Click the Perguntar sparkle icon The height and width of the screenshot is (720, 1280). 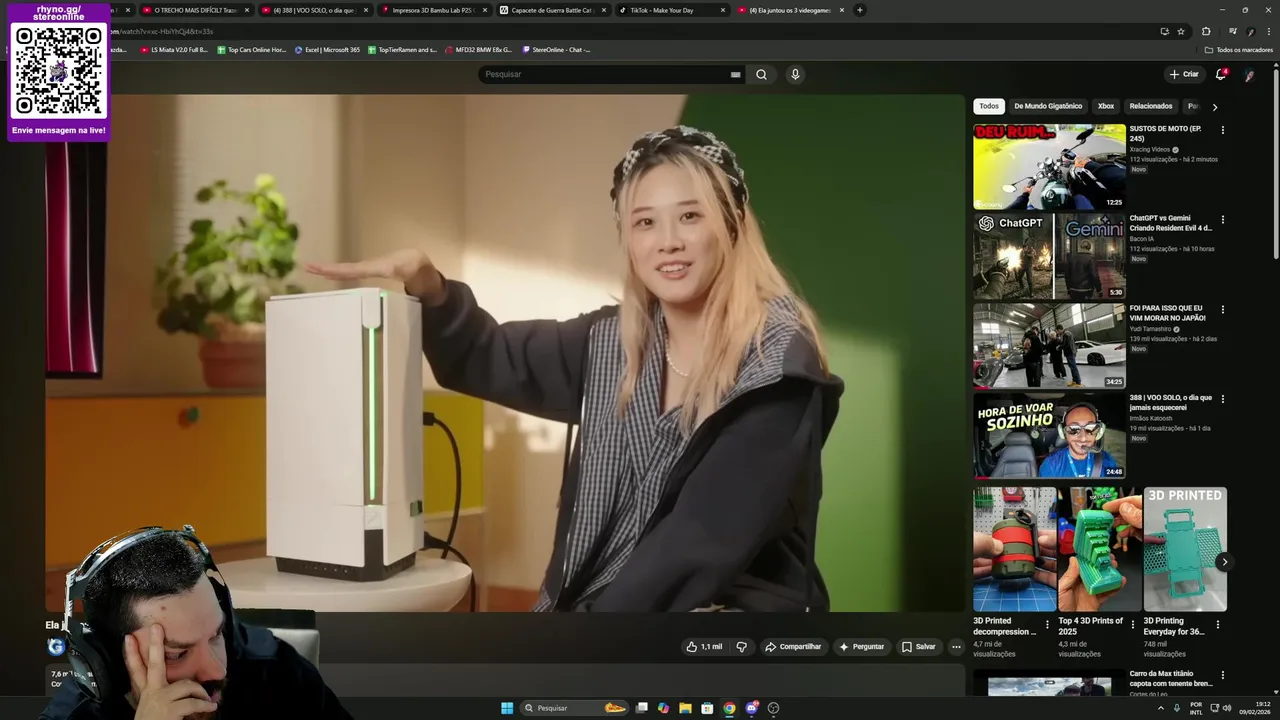tap(844, 647)
